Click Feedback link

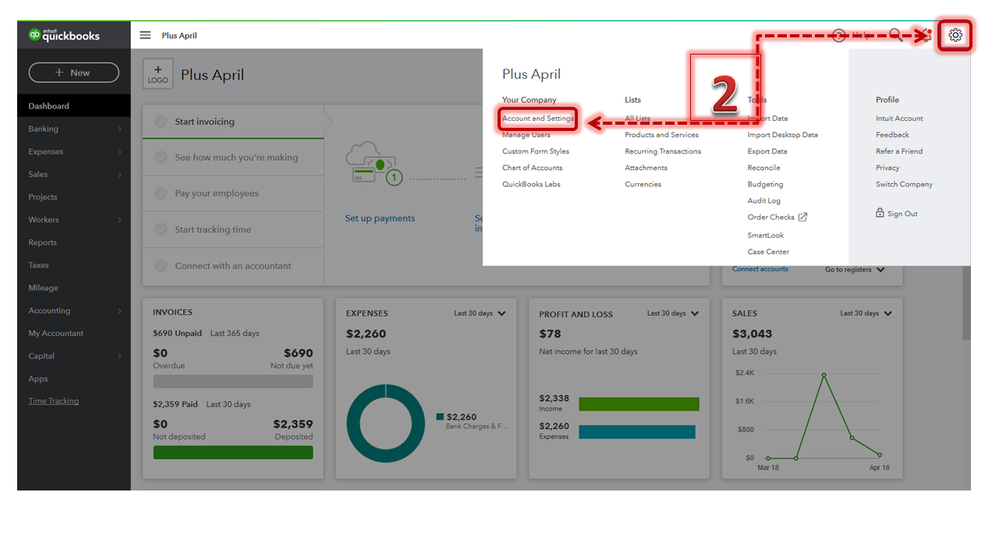[x=892, y=135]
